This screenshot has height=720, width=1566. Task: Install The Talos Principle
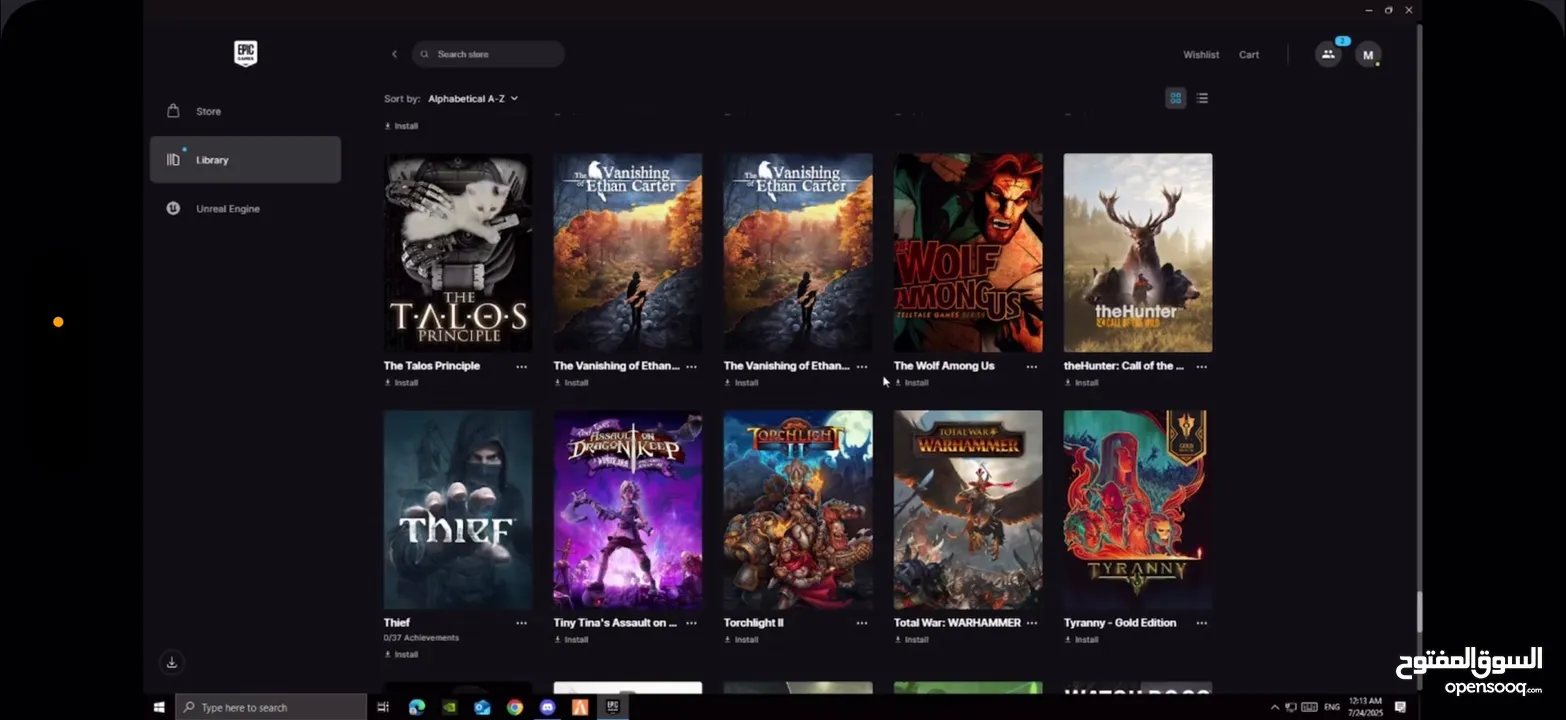(x=401, y=383)
